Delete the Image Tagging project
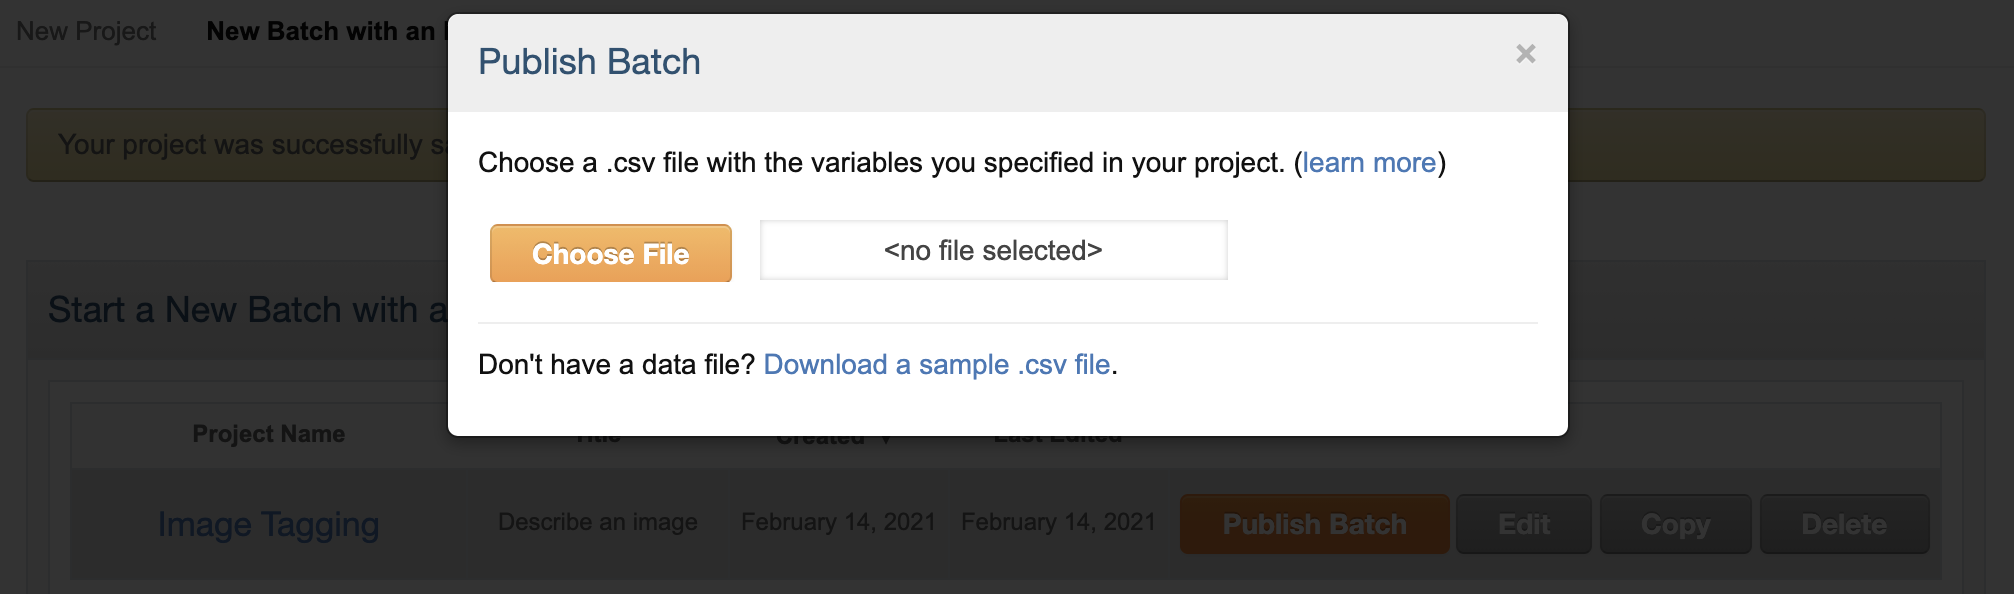 (1843, 524)
